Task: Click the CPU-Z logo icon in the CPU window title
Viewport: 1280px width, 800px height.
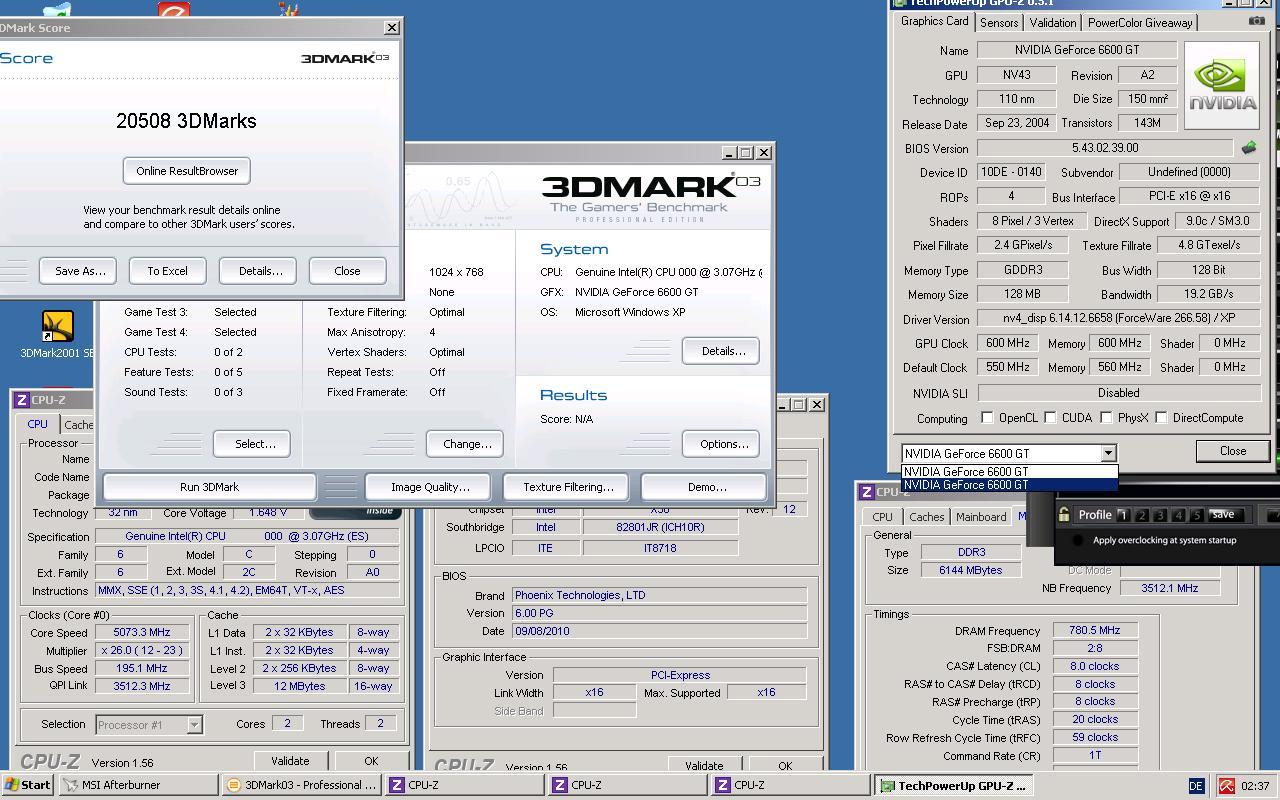Action: [21, 400]
